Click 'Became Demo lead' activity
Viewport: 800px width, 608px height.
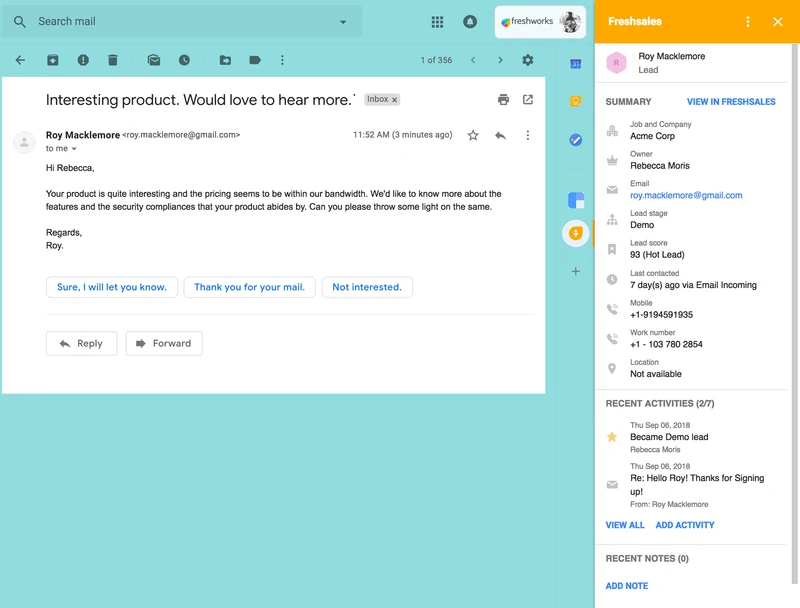[669, 437]
